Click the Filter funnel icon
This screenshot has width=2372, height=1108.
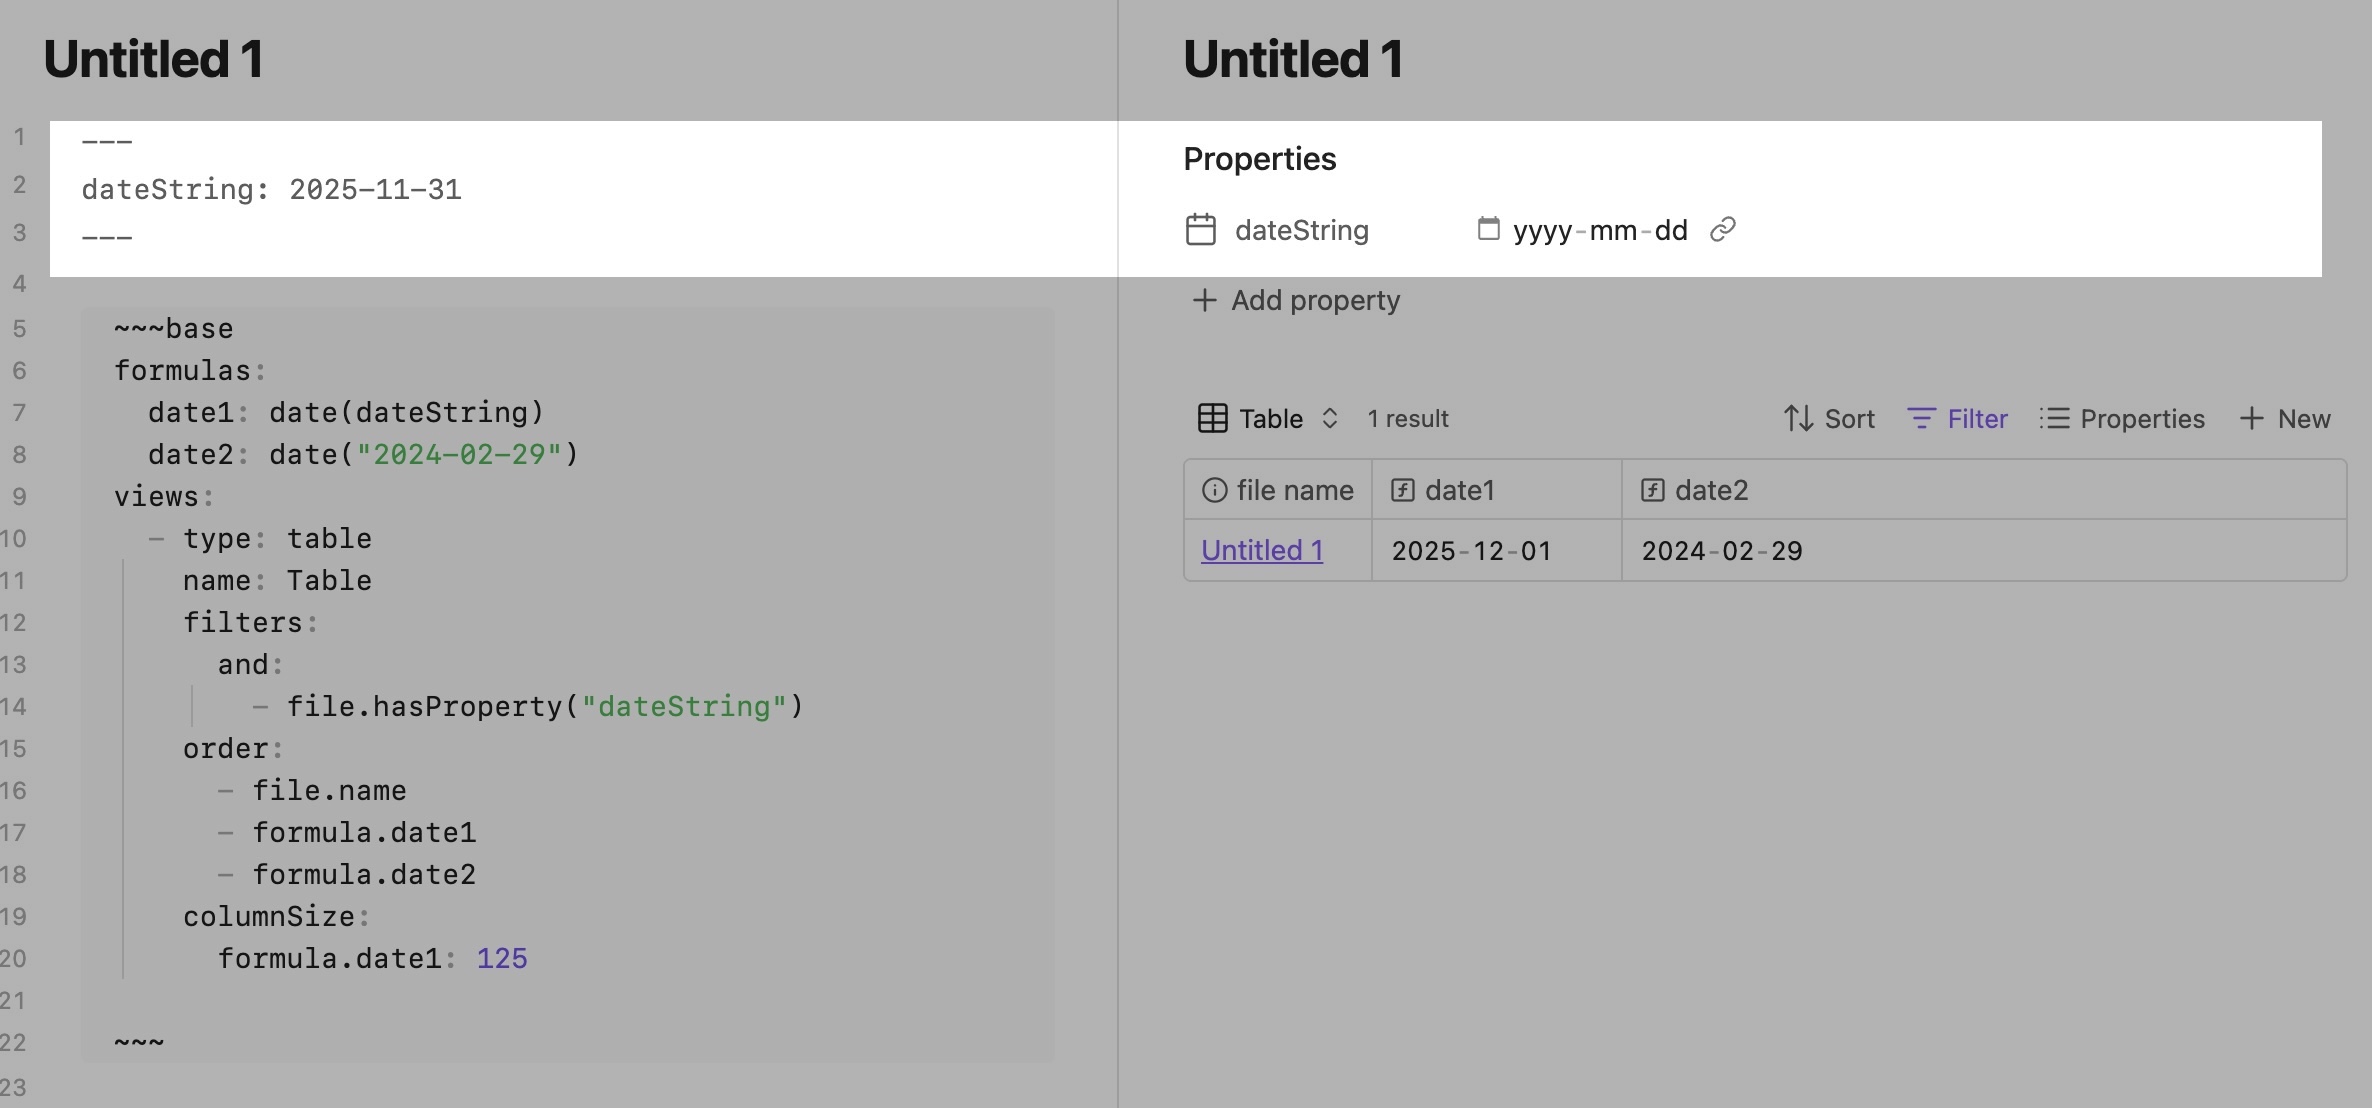[1920, 418]
